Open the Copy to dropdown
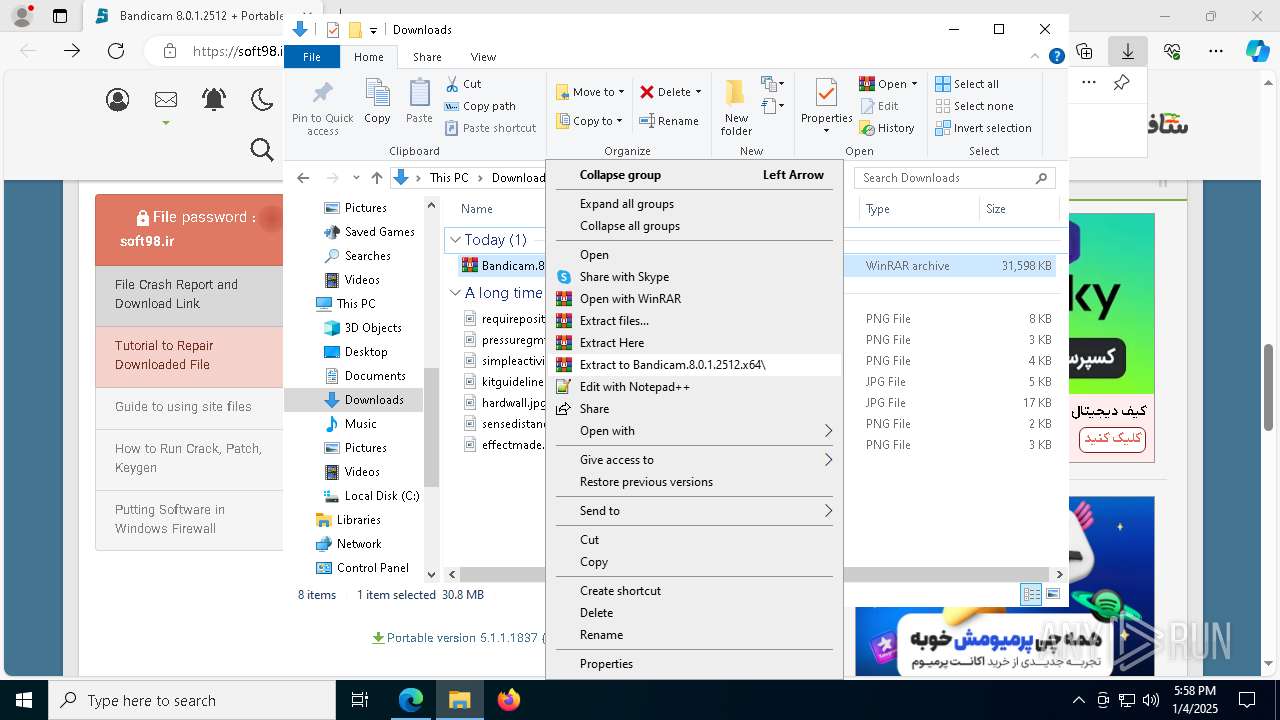1280x720 pixels. pos(591,121)
